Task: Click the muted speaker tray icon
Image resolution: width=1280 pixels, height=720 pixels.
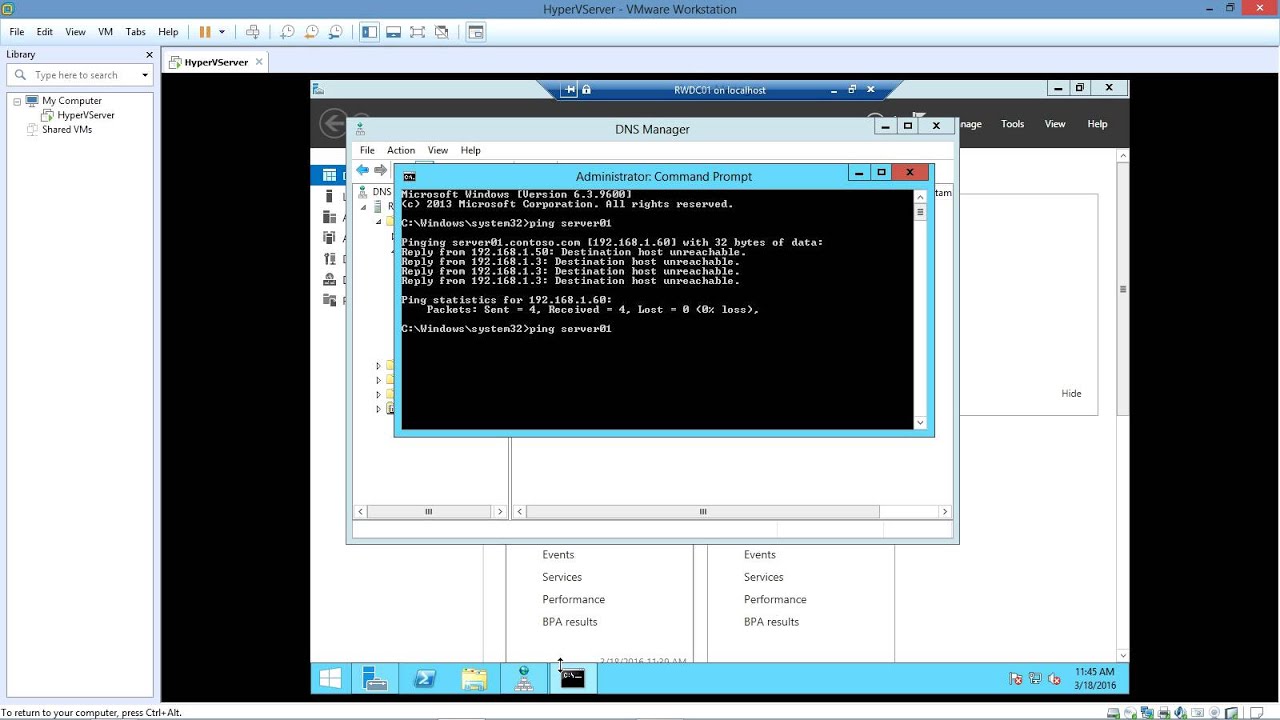Action: (x=1054, y=679)
